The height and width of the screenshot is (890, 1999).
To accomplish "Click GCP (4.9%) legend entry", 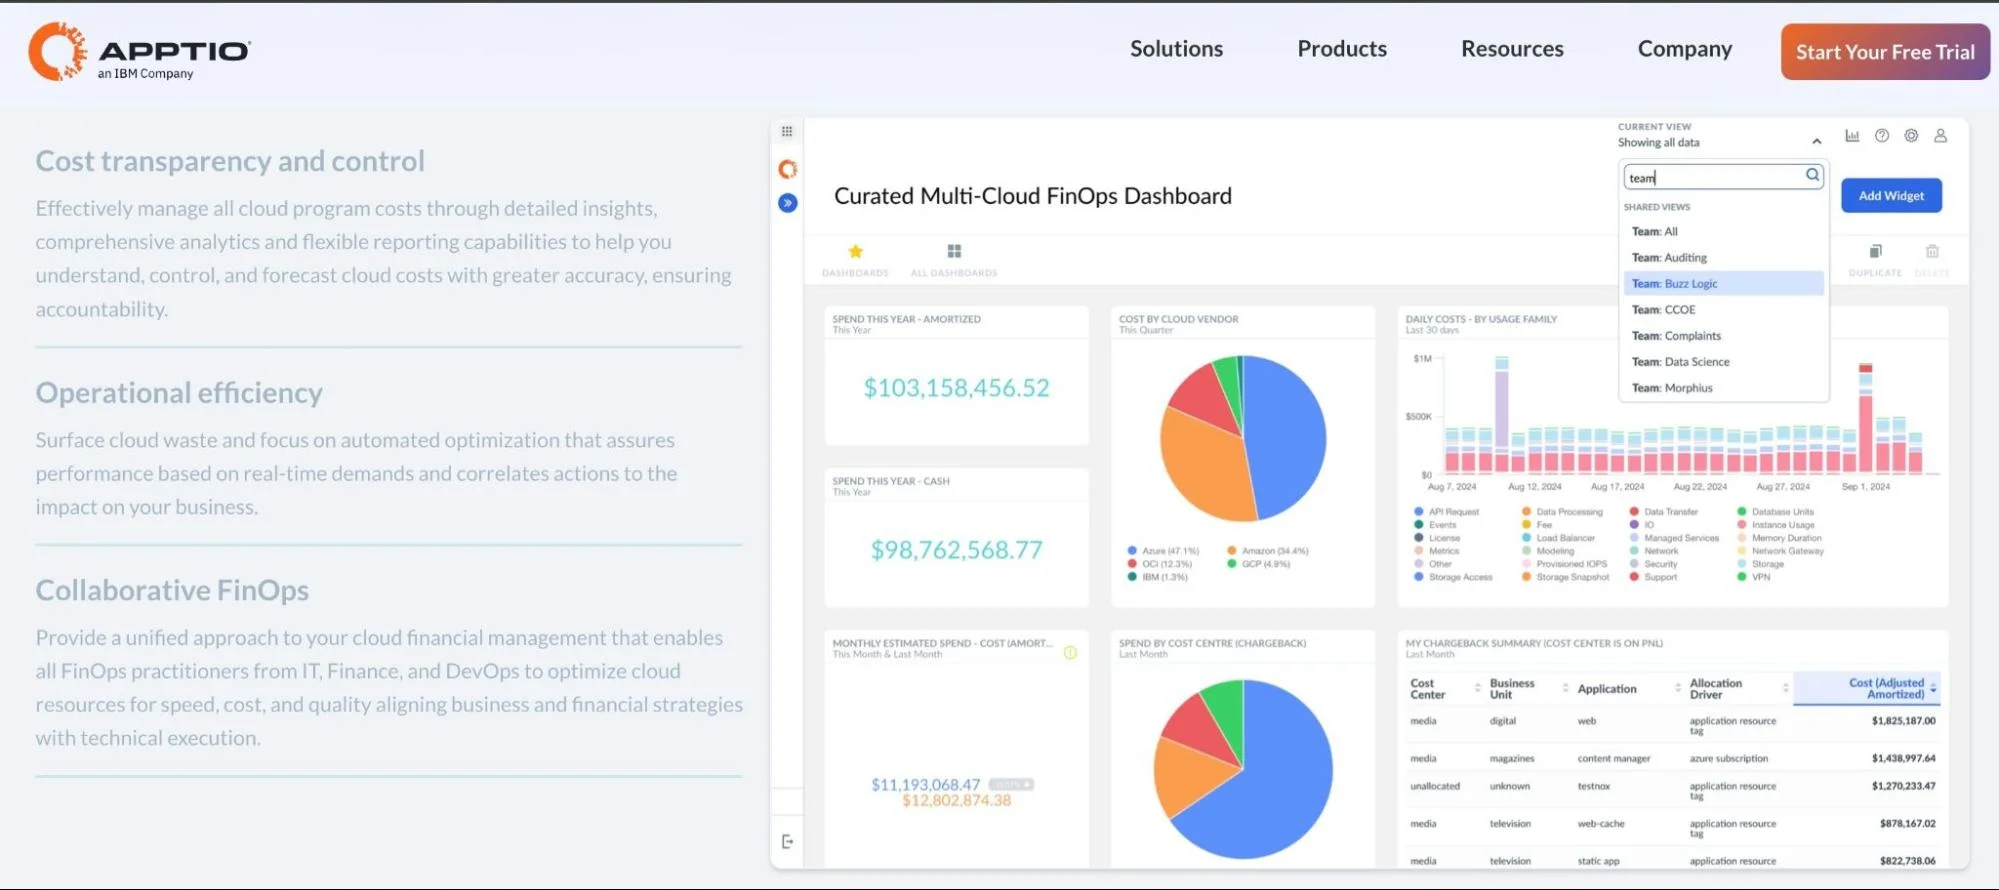I will pos(1258,564).
